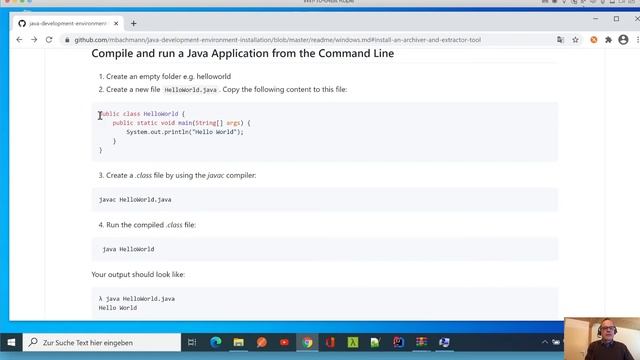Click 'Your output should look like:' text
The width and height of the screenshot is (640, 360).
(138, 274)
